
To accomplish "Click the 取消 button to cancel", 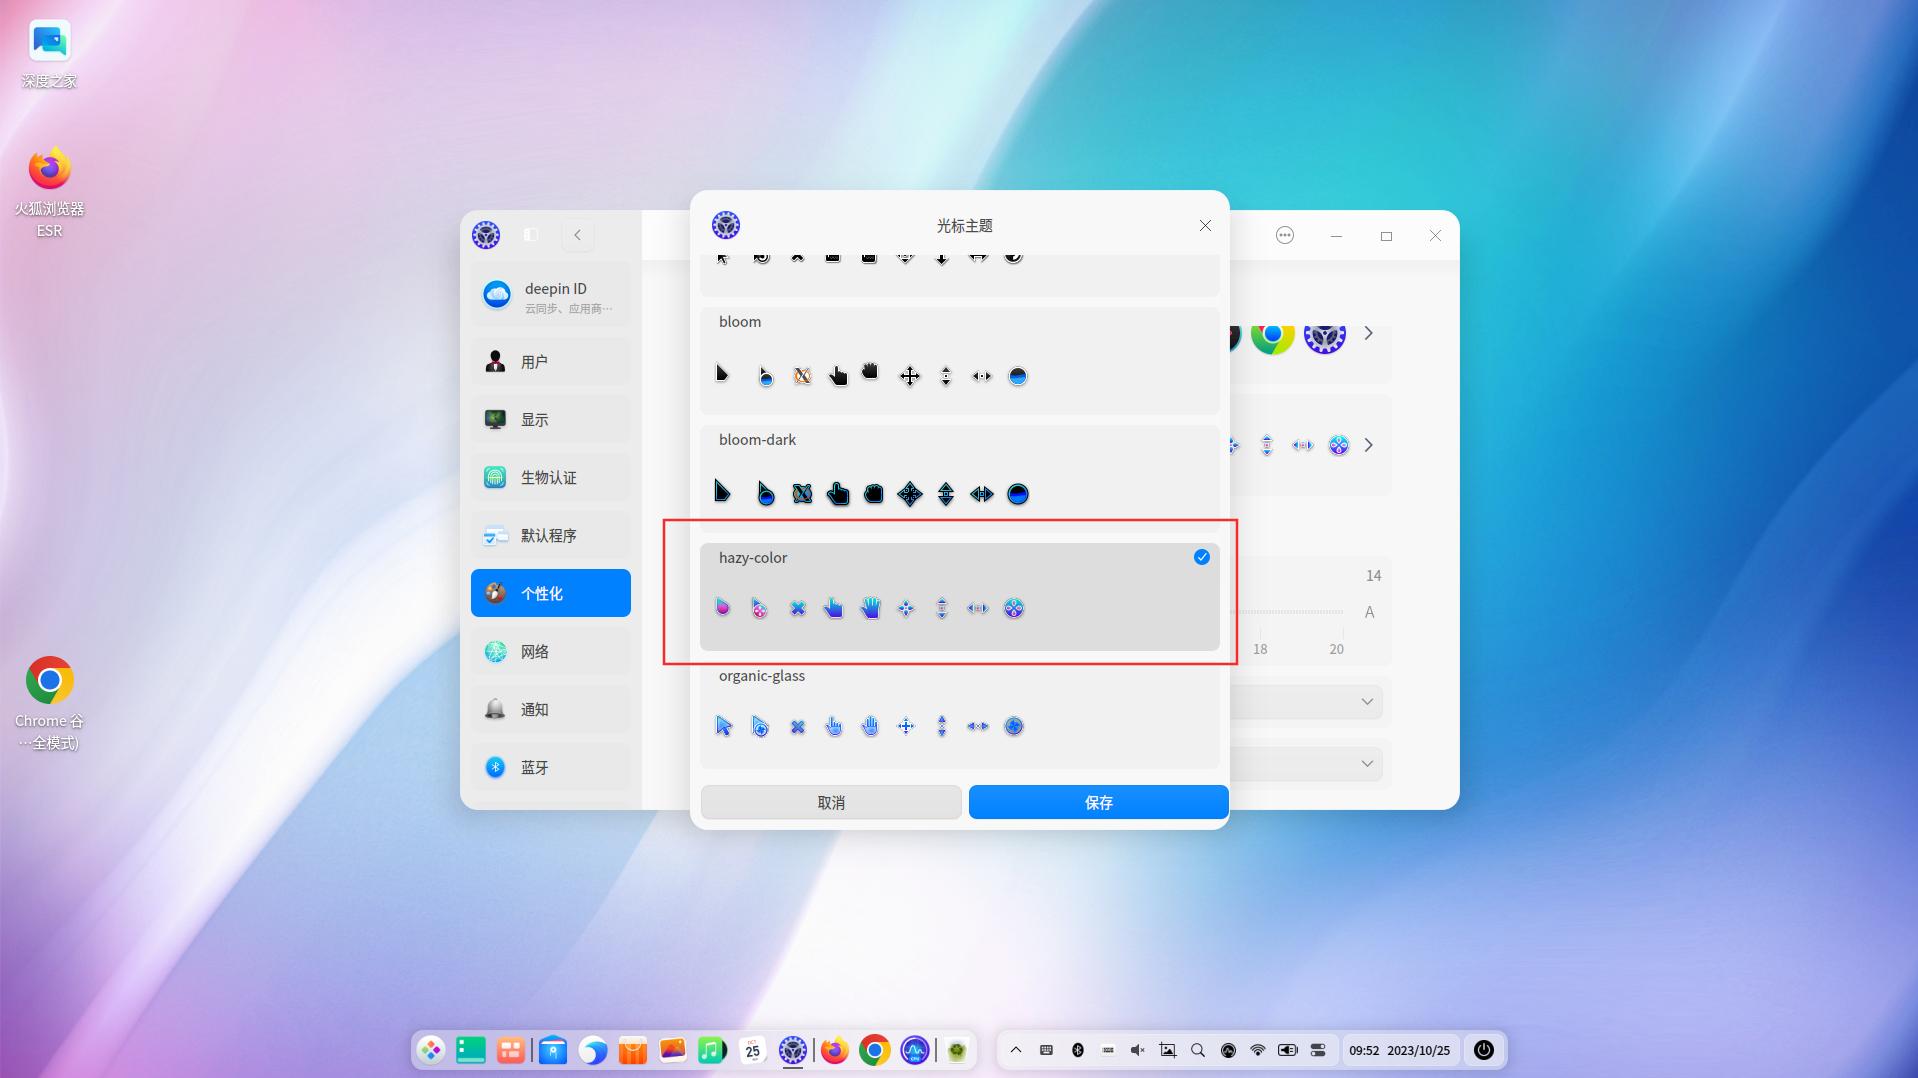I will pyautogui.click(x=830, y=802).
